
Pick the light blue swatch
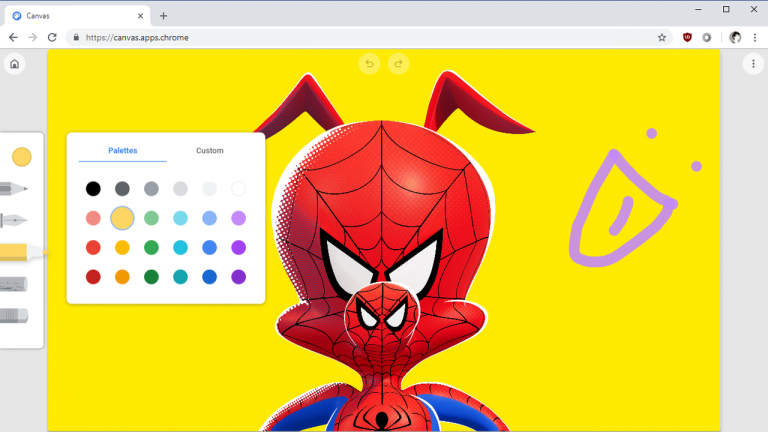[210, 218]
